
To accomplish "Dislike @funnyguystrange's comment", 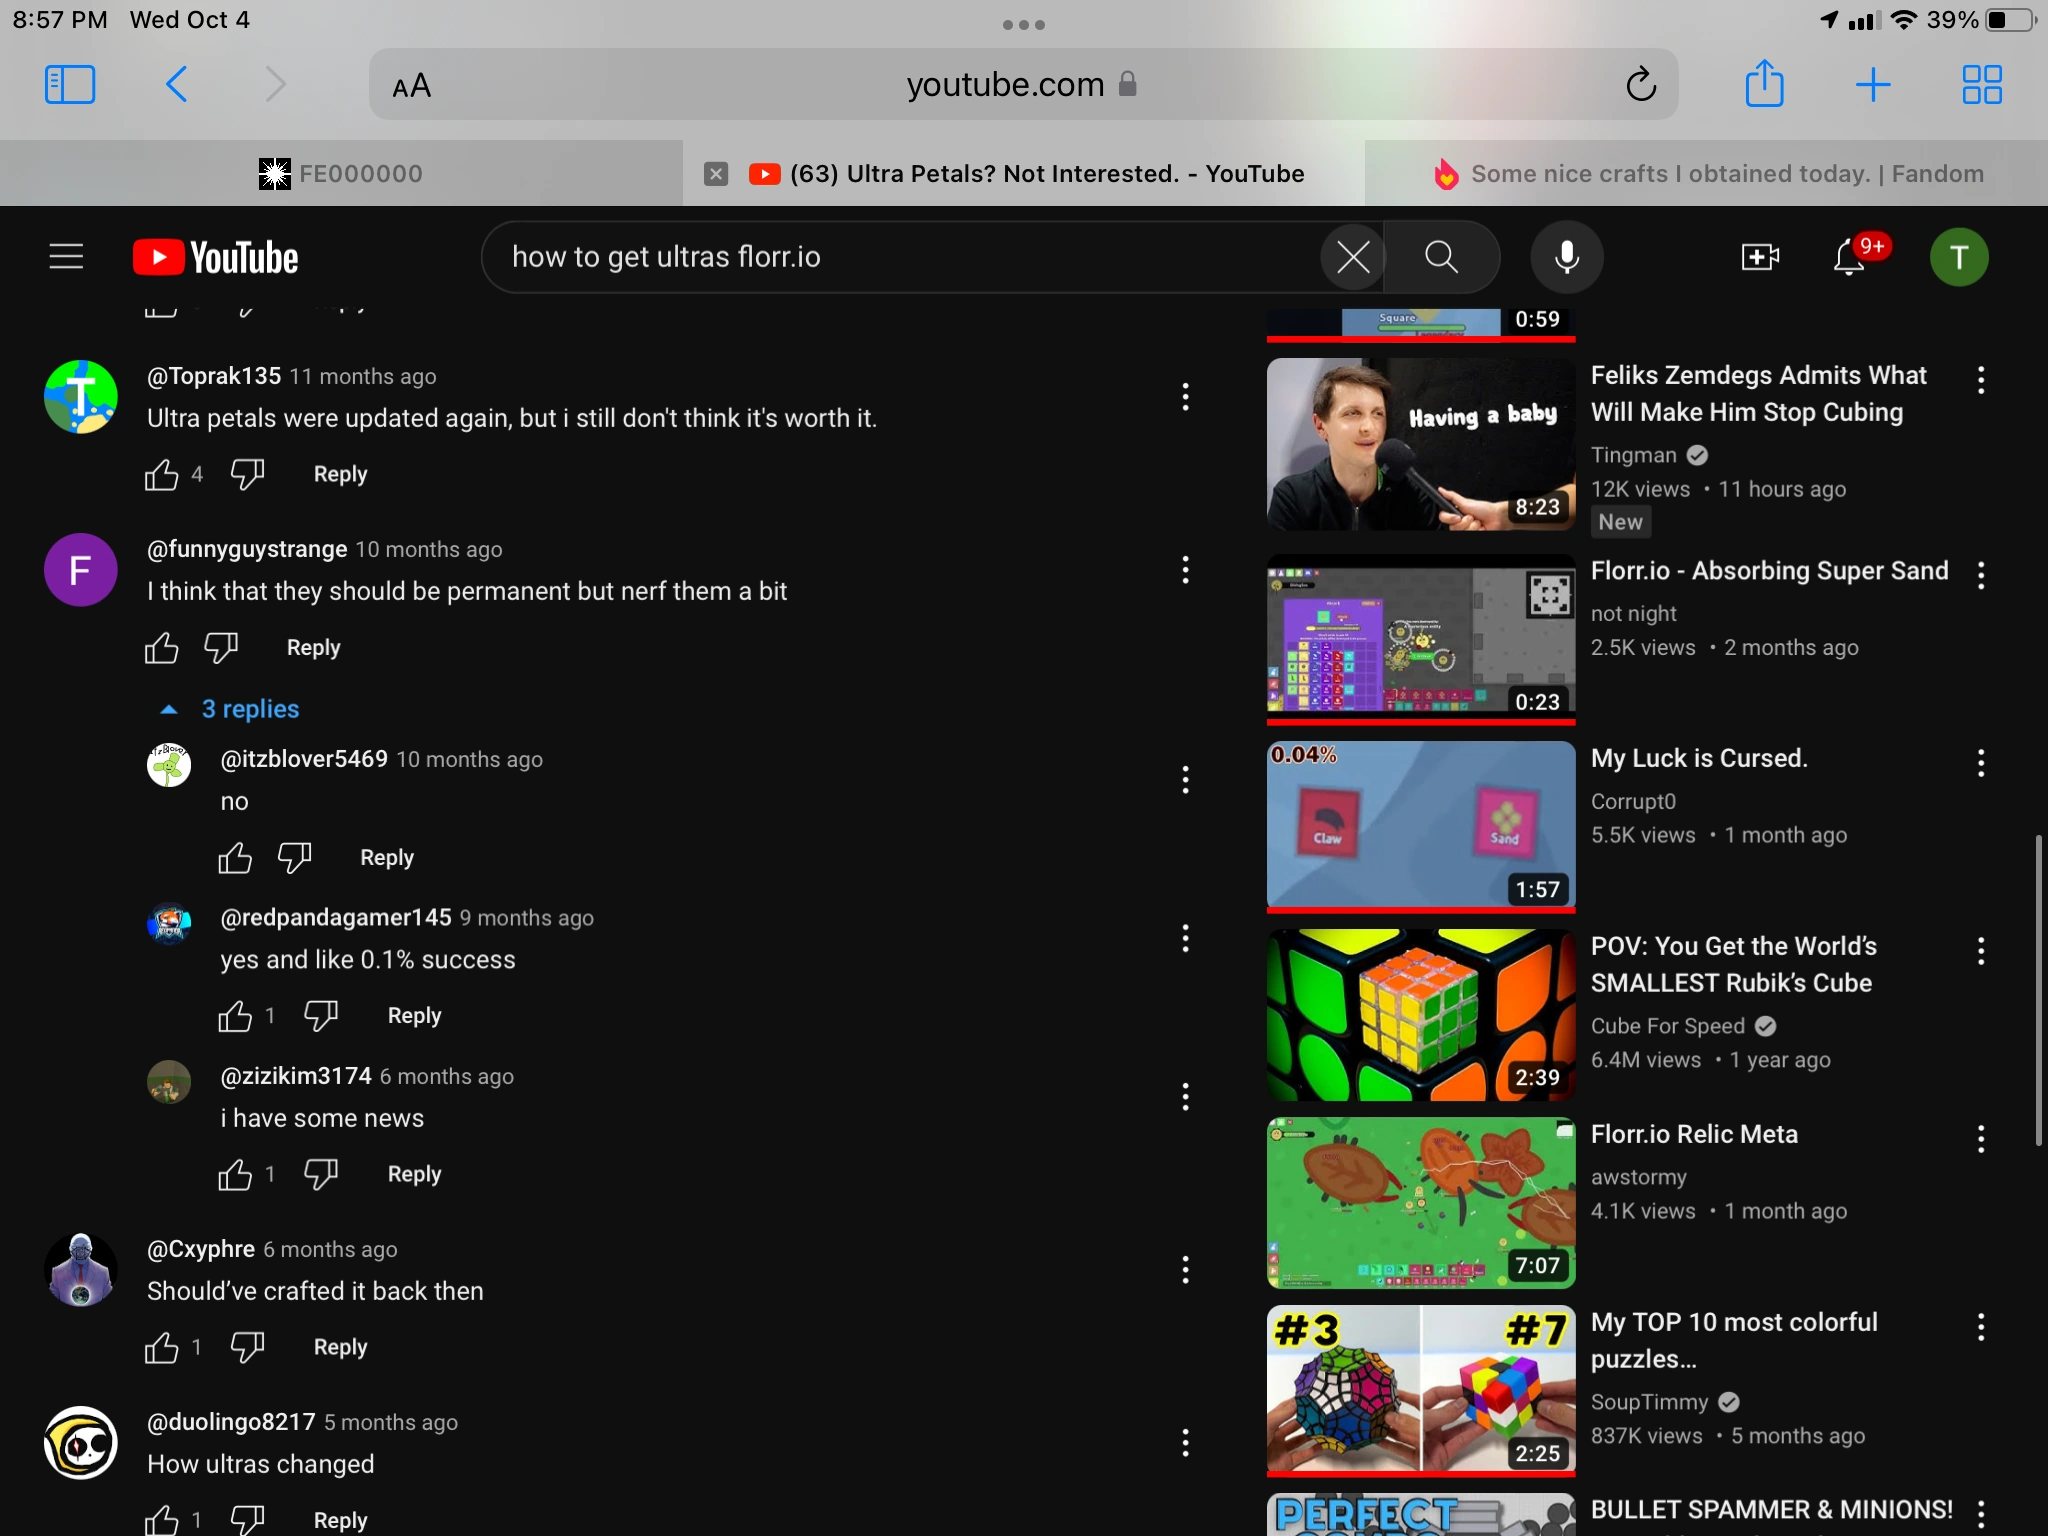I will [x=221, y=648].
